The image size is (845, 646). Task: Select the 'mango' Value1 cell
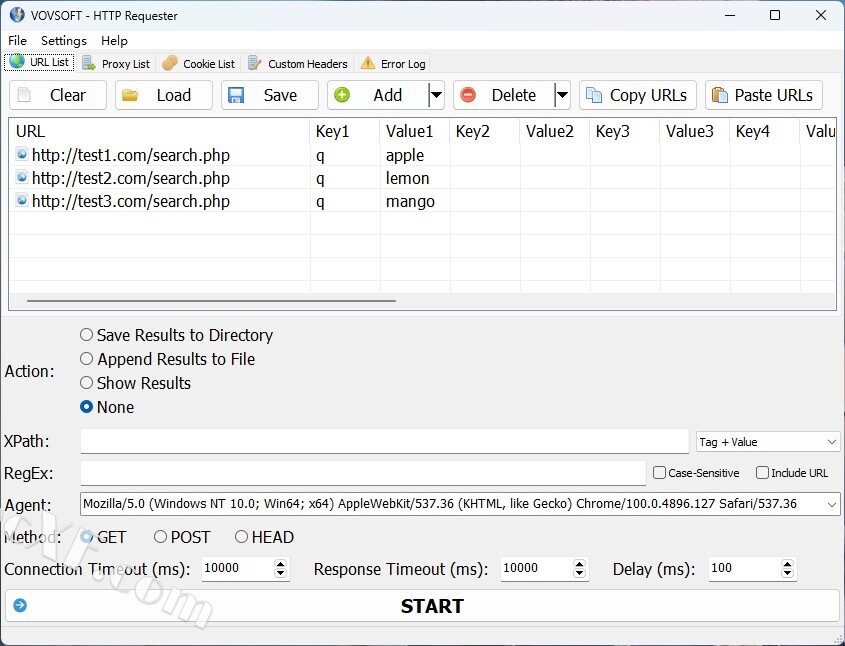(415, 201)
